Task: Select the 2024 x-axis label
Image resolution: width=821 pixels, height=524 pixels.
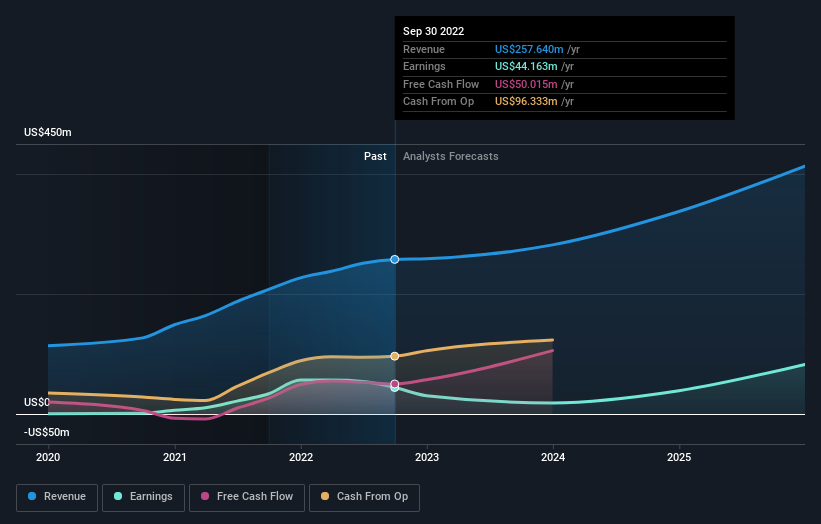Action: 553,458
